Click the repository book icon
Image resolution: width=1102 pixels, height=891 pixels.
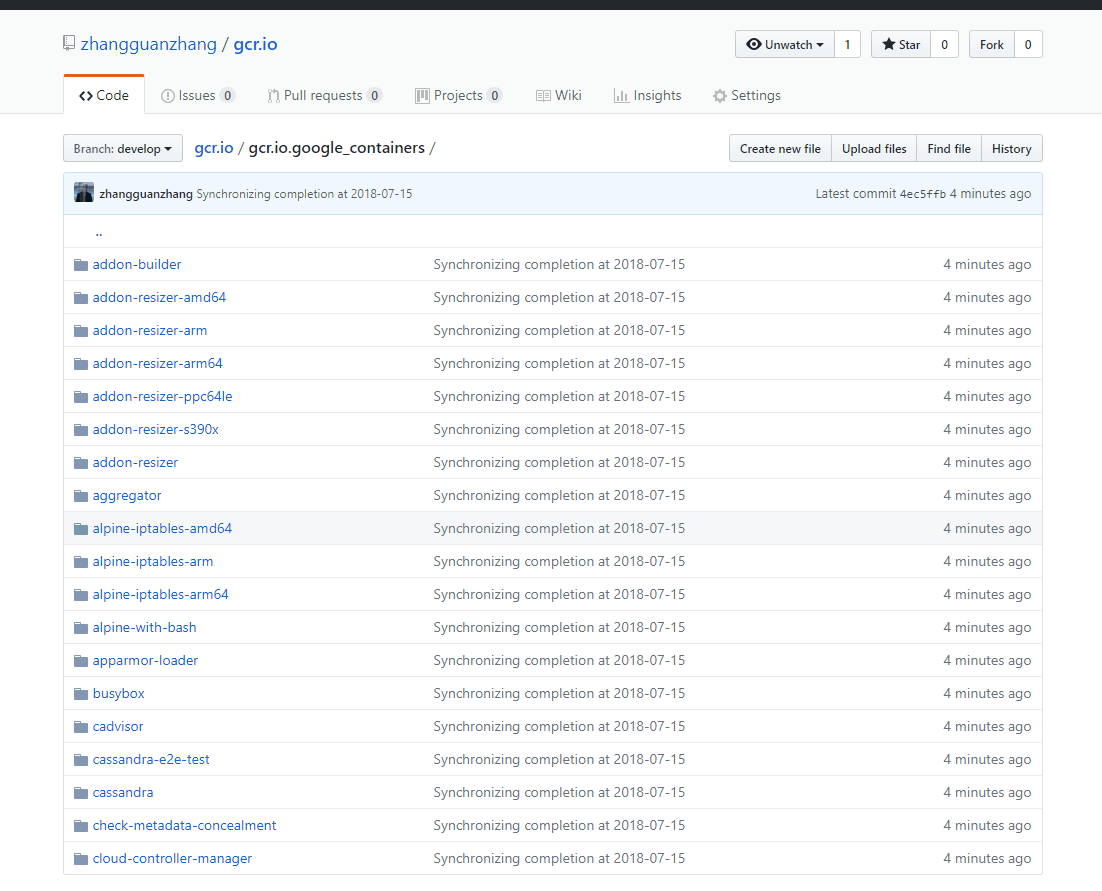(68, 44)
